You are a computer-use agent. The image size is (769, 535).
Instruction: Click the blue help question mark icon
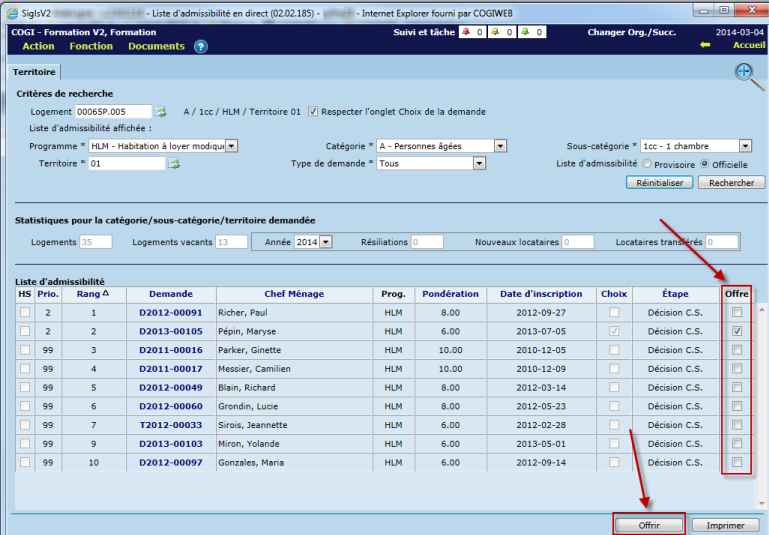(x=201, y=46)
